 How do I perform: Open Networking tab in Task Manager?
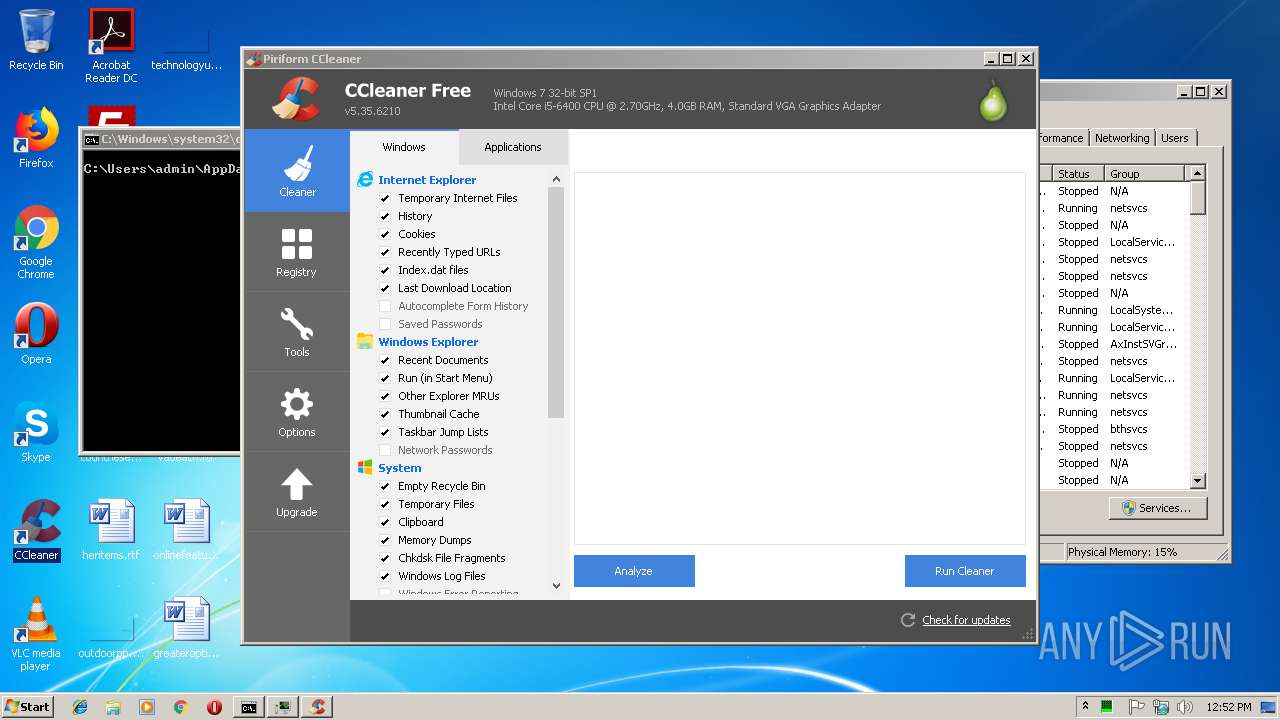1122,138
